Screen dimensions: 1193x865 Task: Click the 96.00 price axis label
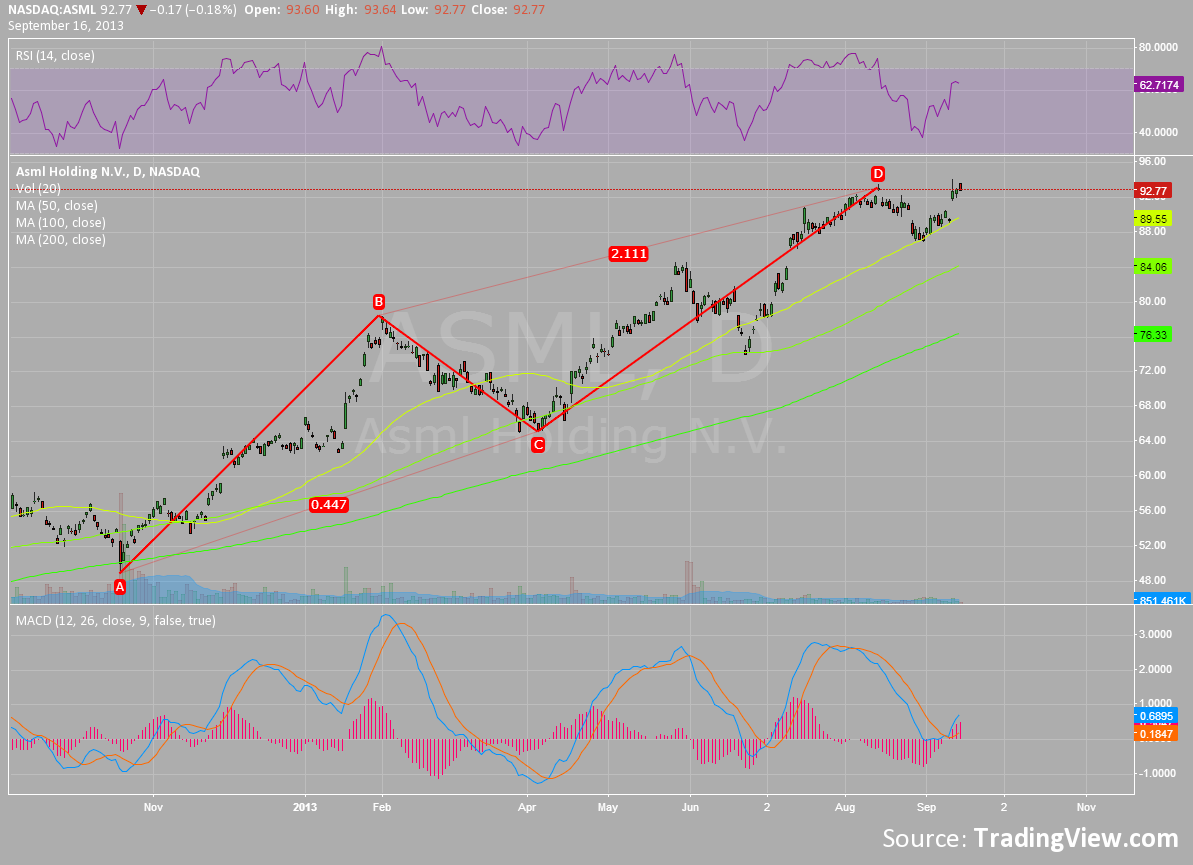click(x=1153, y=161)
